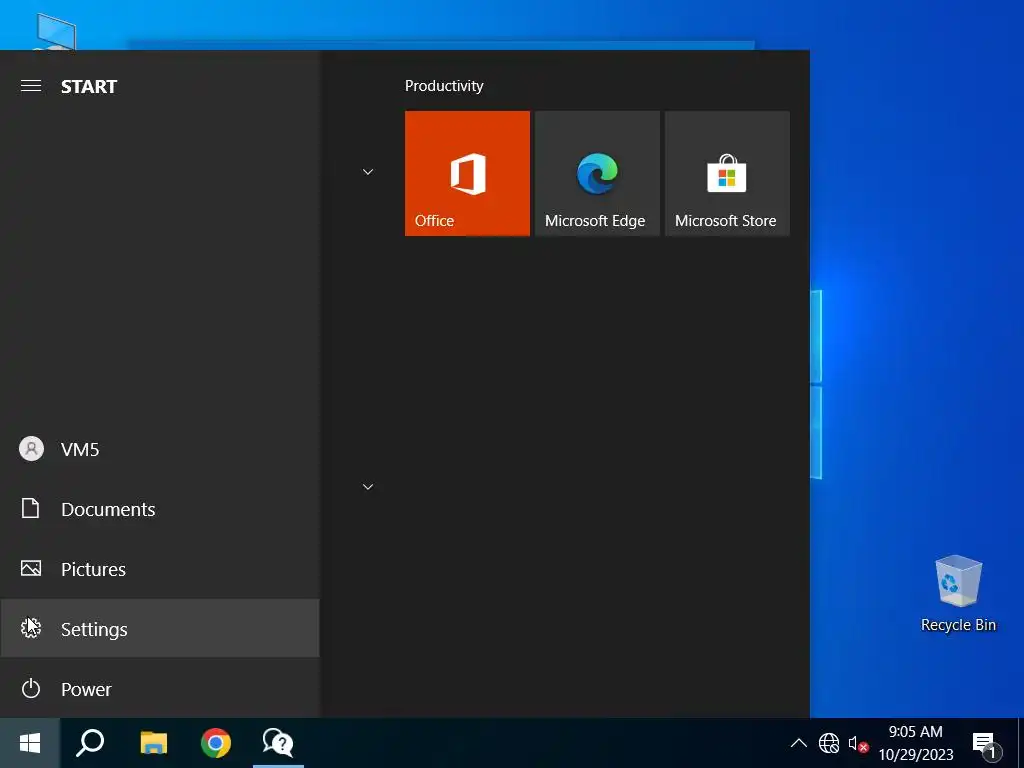Select the Productivity group header
The height and width of the screenshot is (768, 1024).
(x=444, y=86)
